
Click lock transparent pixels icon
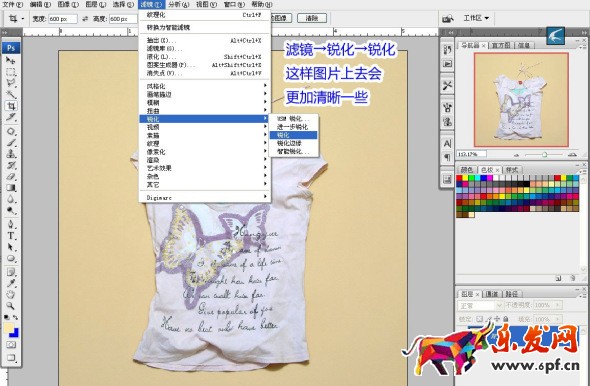coord(479,319)
